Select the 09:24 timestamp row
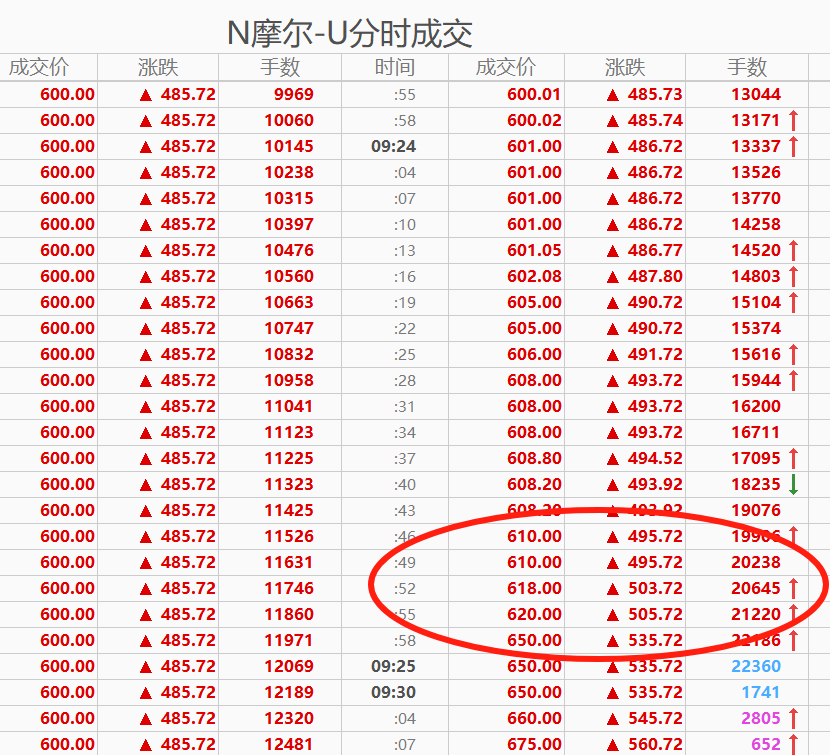 click(394, 146)
